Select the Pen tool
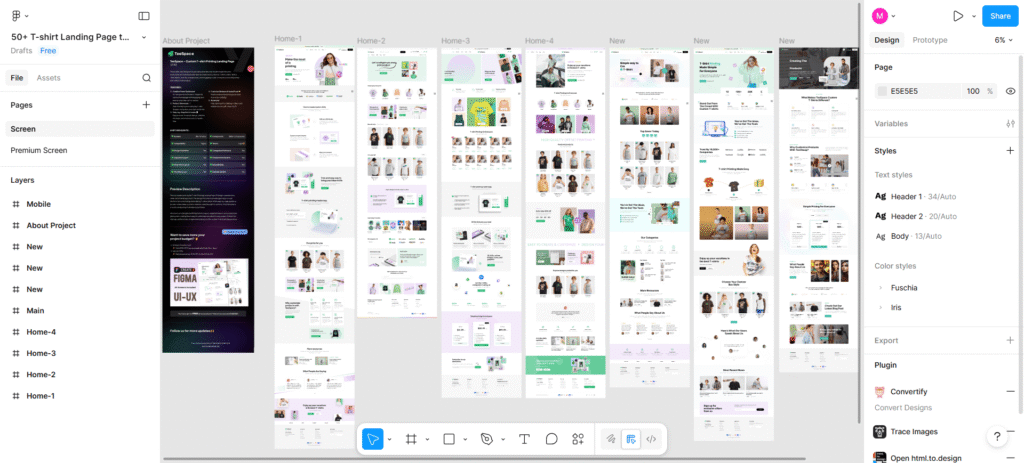The height and width of the screenshot is (463, 1024). [487, 439]
